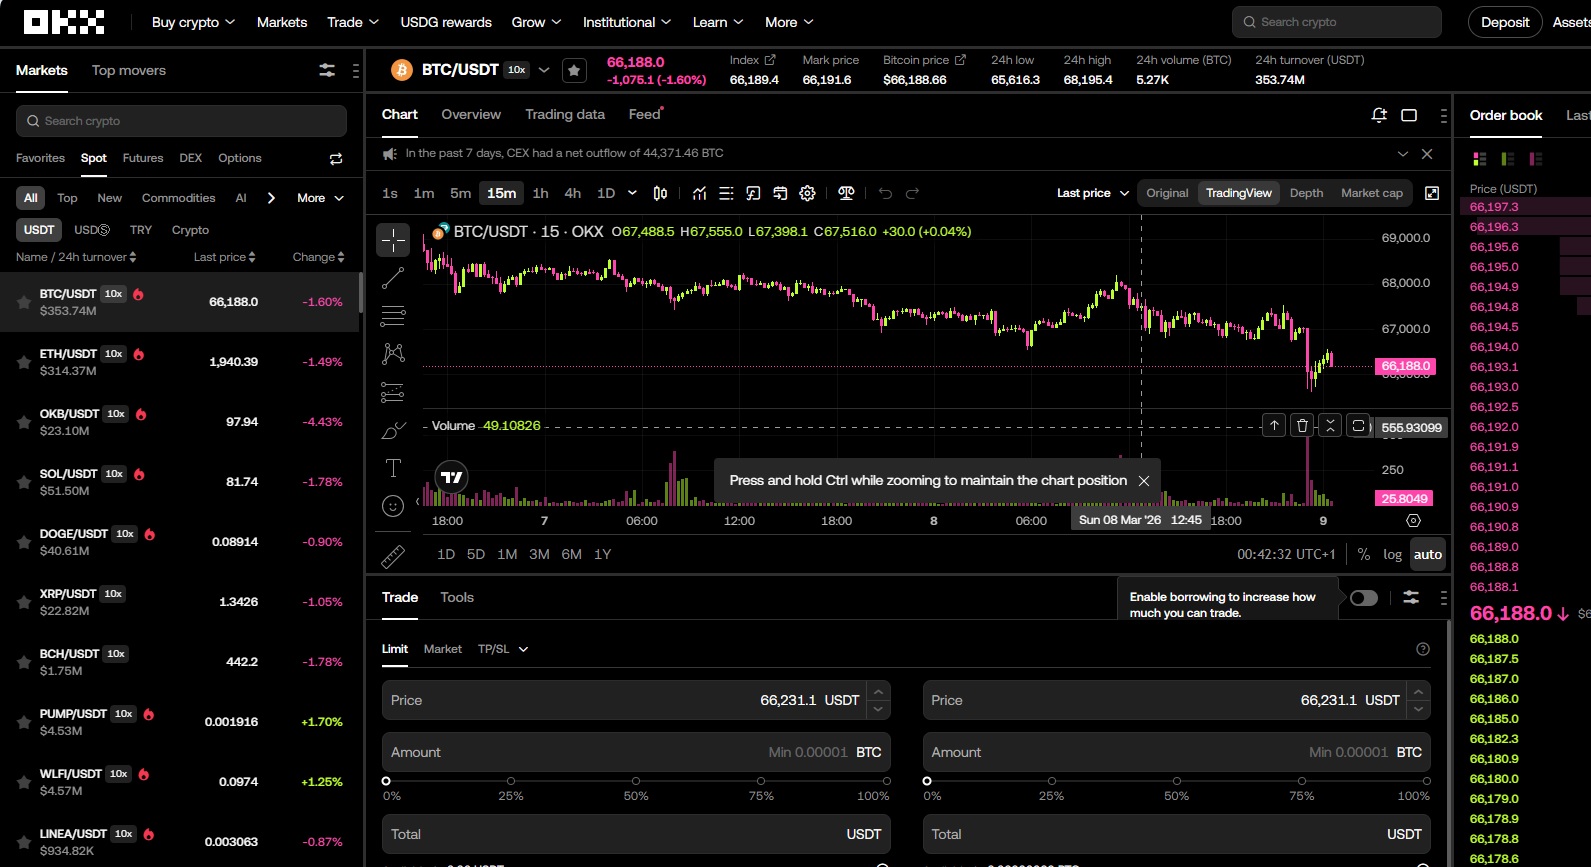Delete the Volume indicator pane
This screenshot has width=1591, height=867.
pyautogui.click(x=1302, y=426)
